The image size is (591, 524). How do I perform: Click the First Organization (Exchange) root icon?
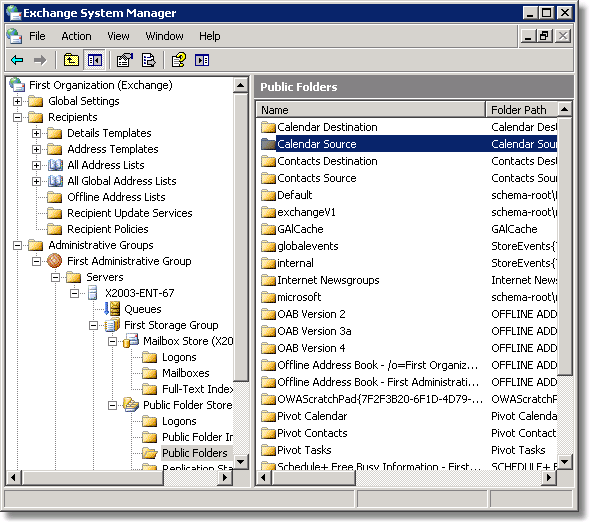click(17, 84)
